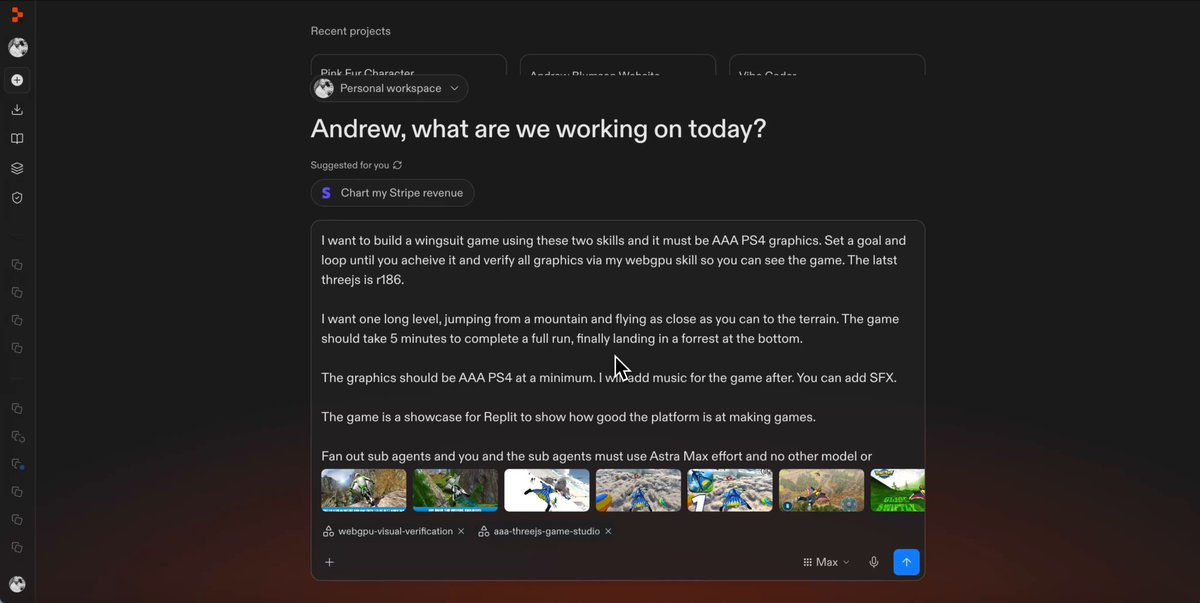1200x603 pixels.
Task: Open the Max effort dropdown
Action: pyautogui.click(x=827, y=562)
